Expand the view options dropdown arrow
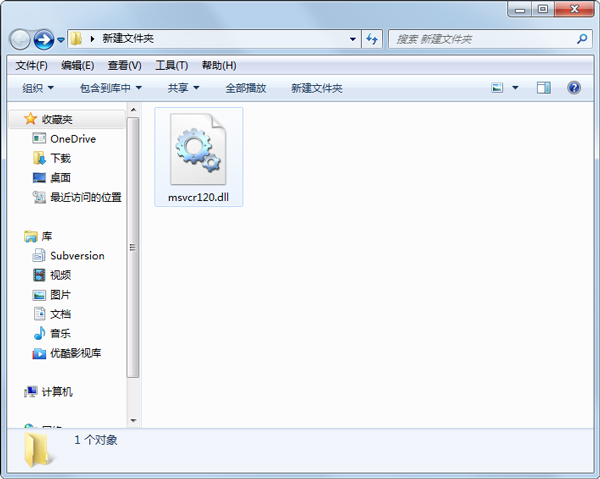The height and width of the screenshot is (479, 600). [x=516, y=88]
